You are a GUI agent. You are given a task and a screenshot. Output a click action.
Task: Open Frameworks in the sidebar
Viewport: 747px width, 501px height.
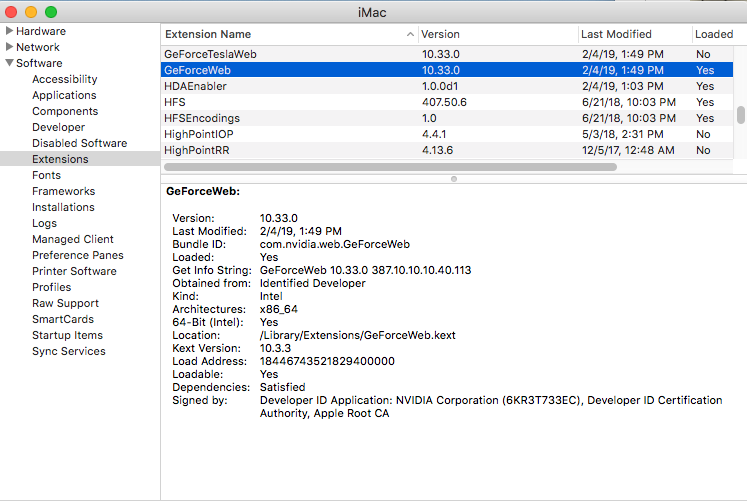coord(64,191)
